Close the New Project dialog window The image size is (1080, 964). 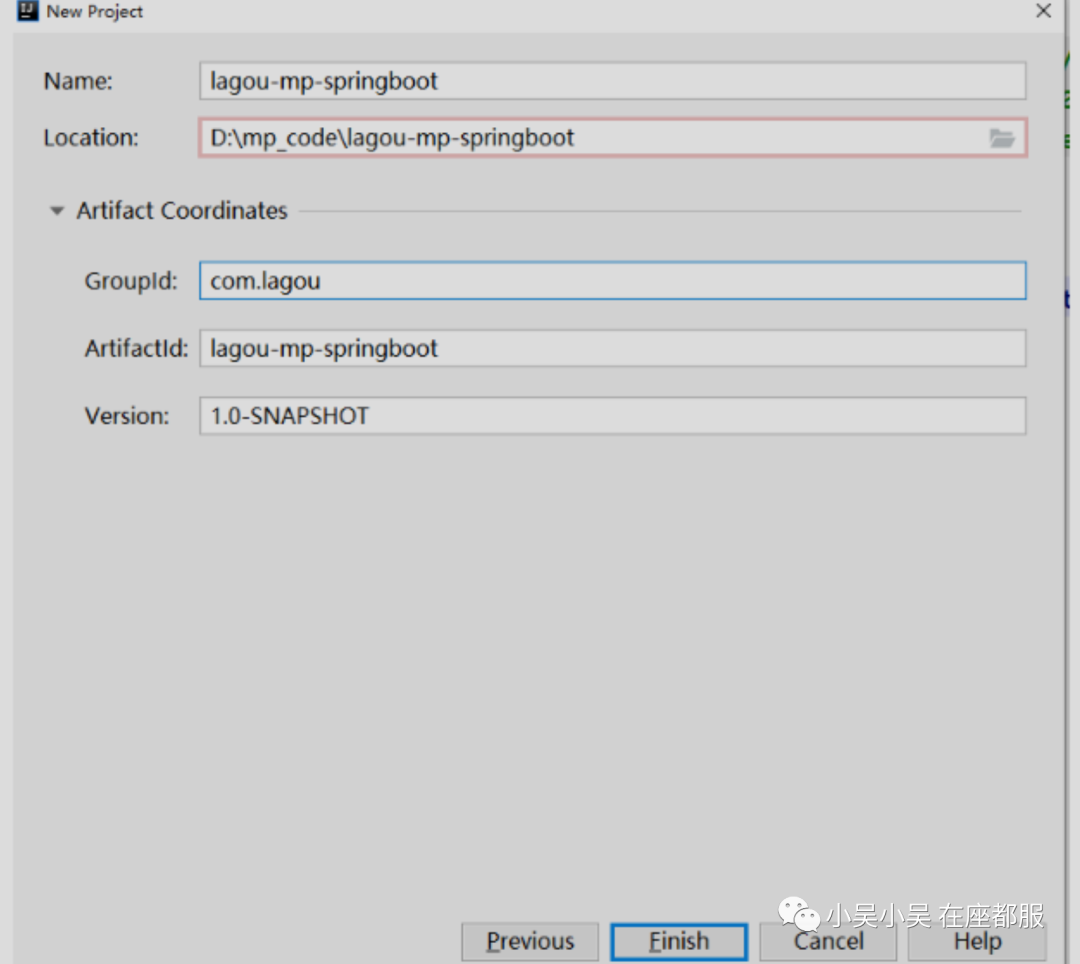click(x=1043, y=10)
